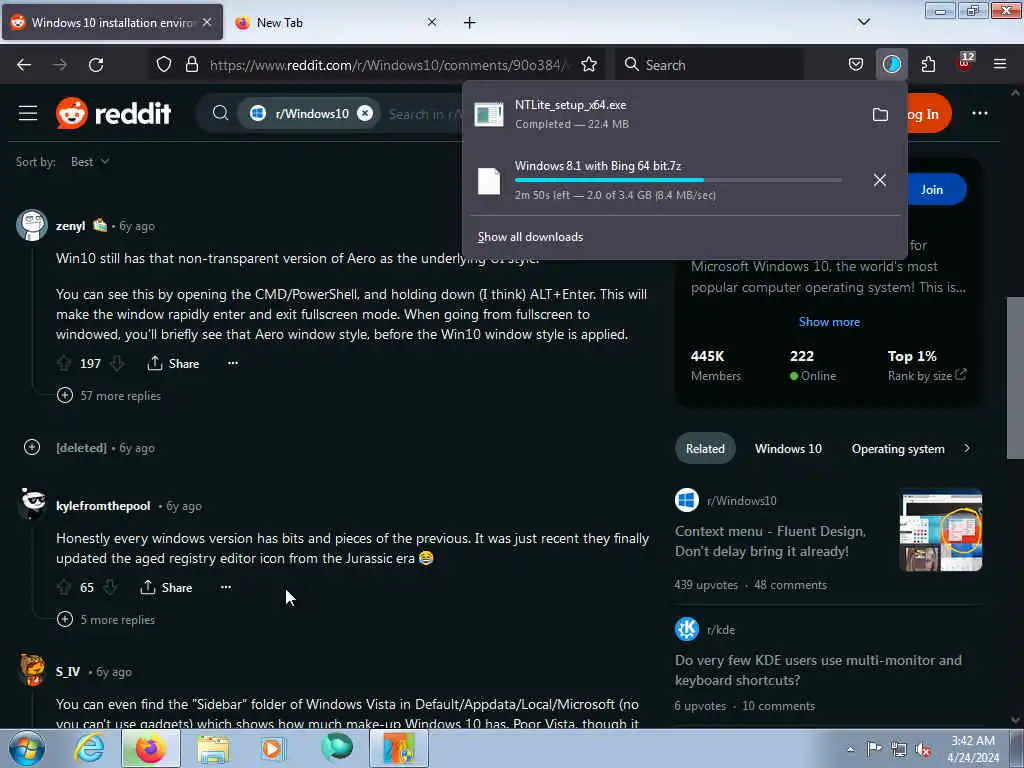
Task: Open the r/Windows10 community icon
Action: click(x=686, y=501)
